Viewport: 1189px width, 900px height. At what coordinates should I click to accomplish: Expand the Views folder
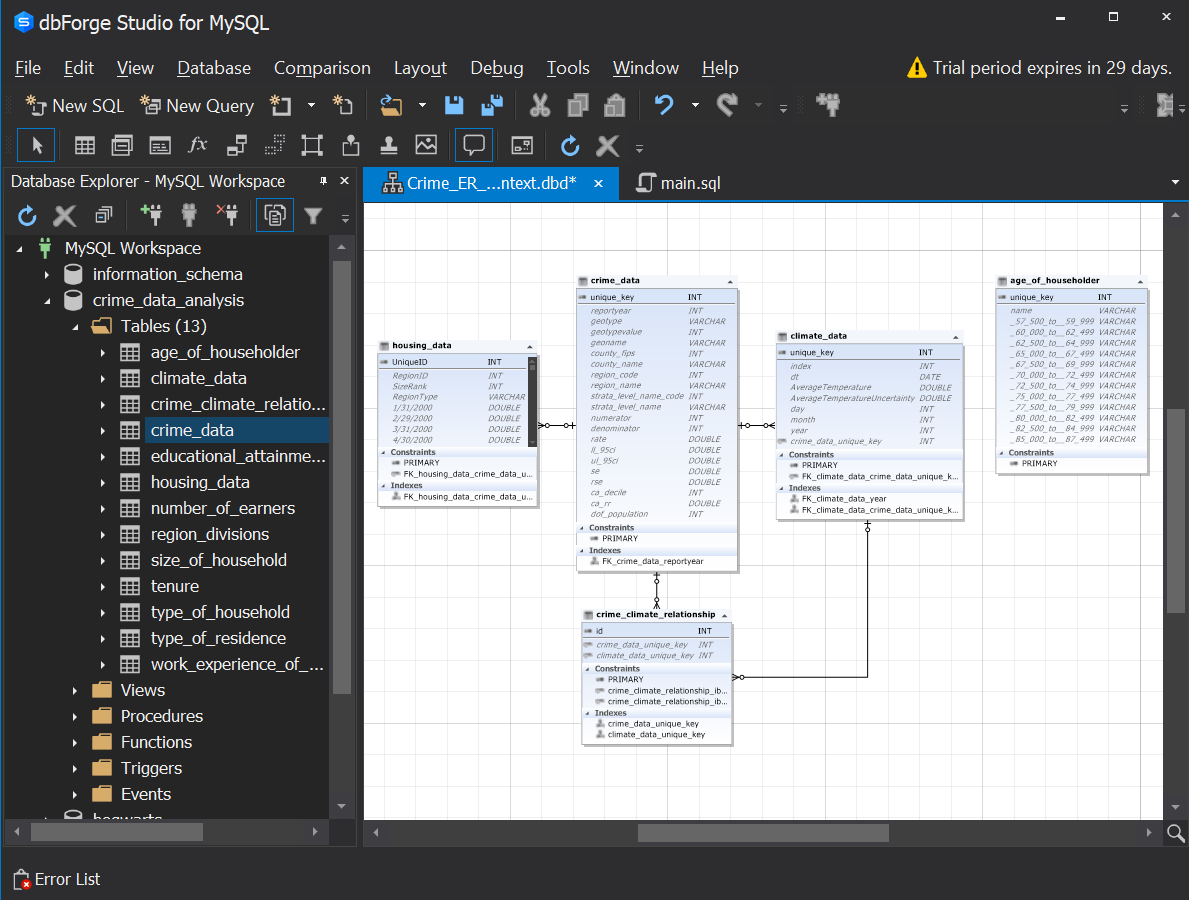(x=75, y=690)
